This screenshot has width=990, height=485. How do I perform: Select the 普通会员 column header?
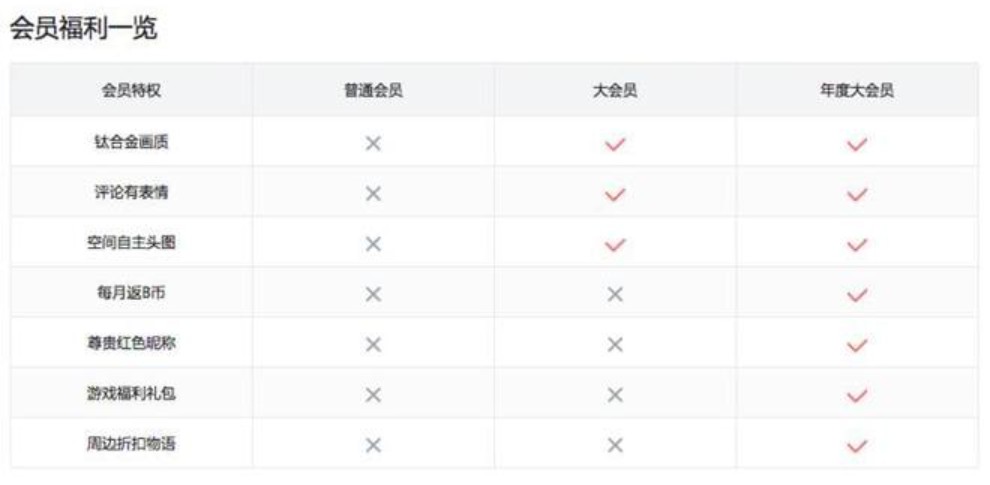tap(373, 91)
